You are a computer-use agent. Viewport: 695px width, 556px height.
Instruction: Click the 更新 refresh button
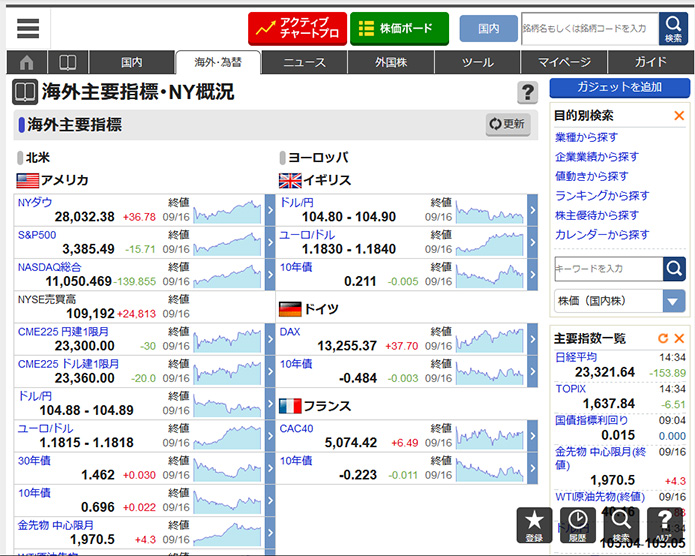[x=508, y=124]
